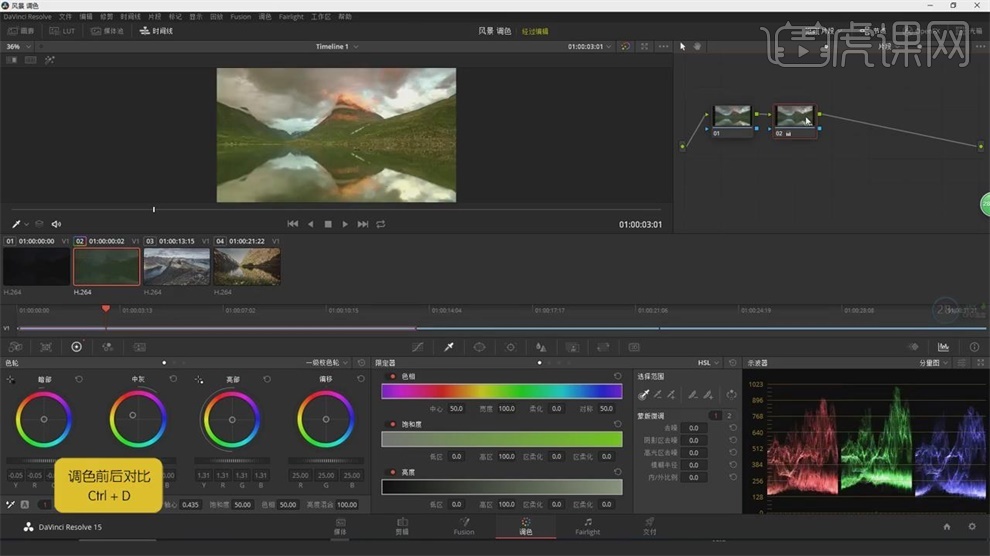990x556 pixels.
Task: Open the scopes palette icon
Action: tap(942, 347)
